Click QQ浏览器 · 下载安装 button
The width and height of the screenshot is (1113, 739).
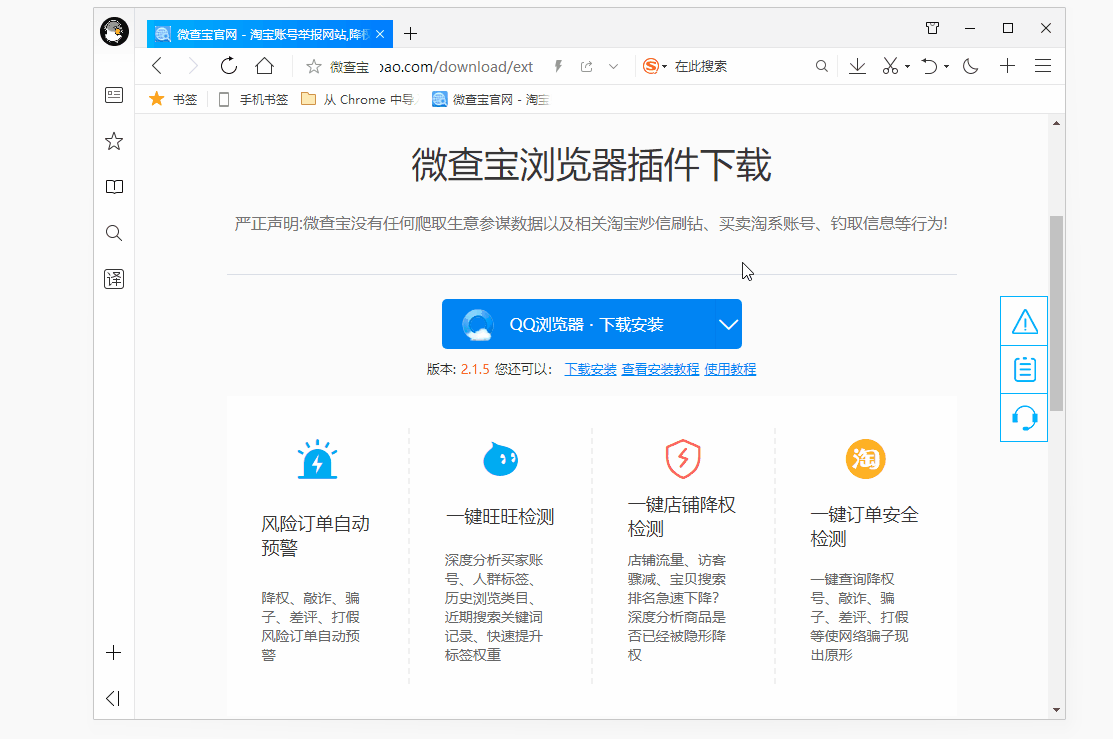(578, 324)
